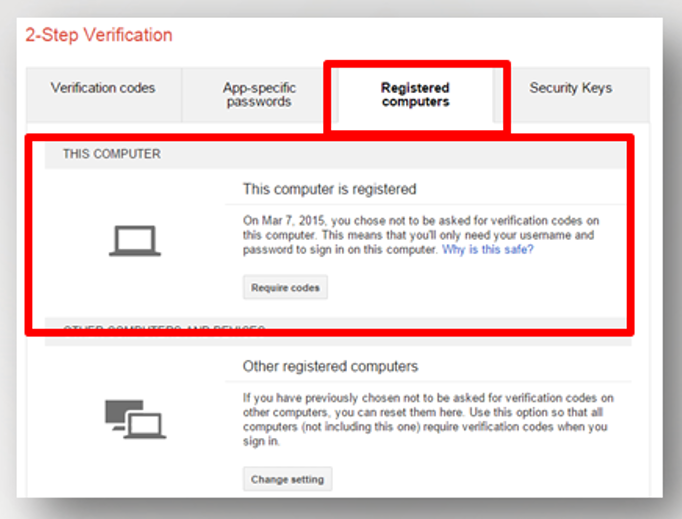This screenshot has width=682, height=519.
Task: Select the Registered computers tab
Action: tap(415, 95)
